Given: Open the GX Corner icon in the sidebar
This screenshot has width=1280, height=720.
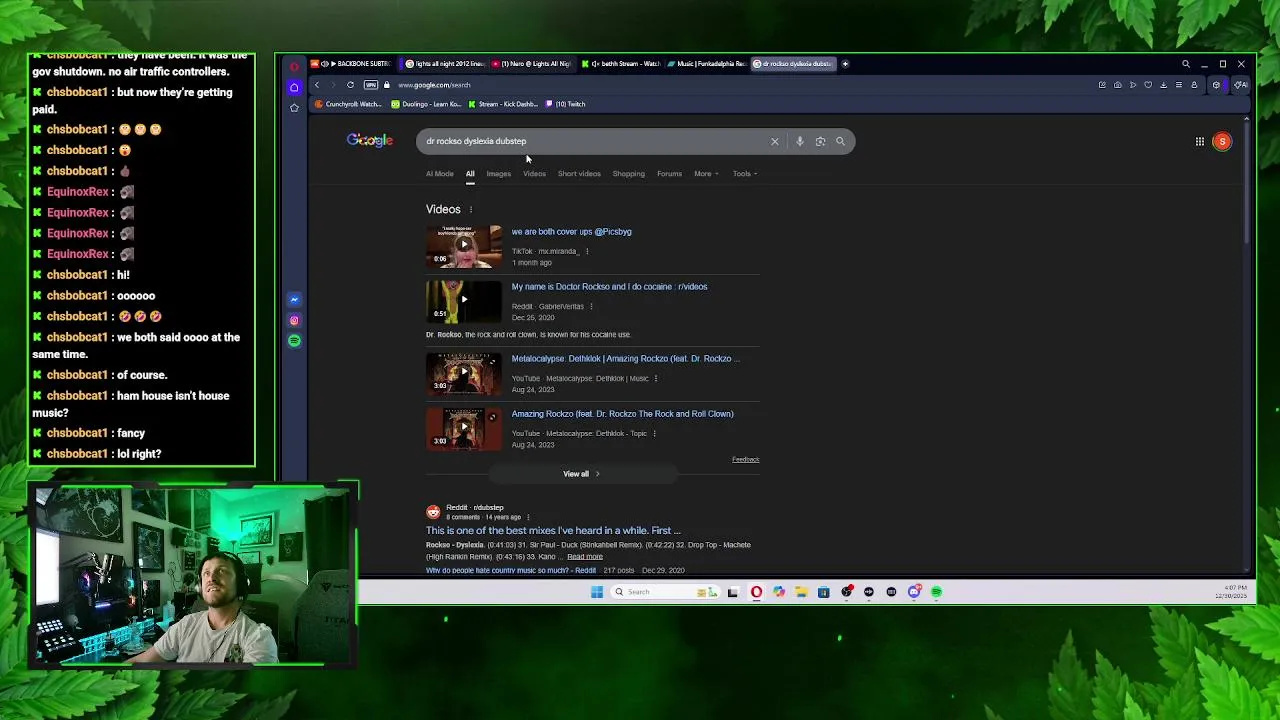Looking at the screenshot, I should point(294,87).
